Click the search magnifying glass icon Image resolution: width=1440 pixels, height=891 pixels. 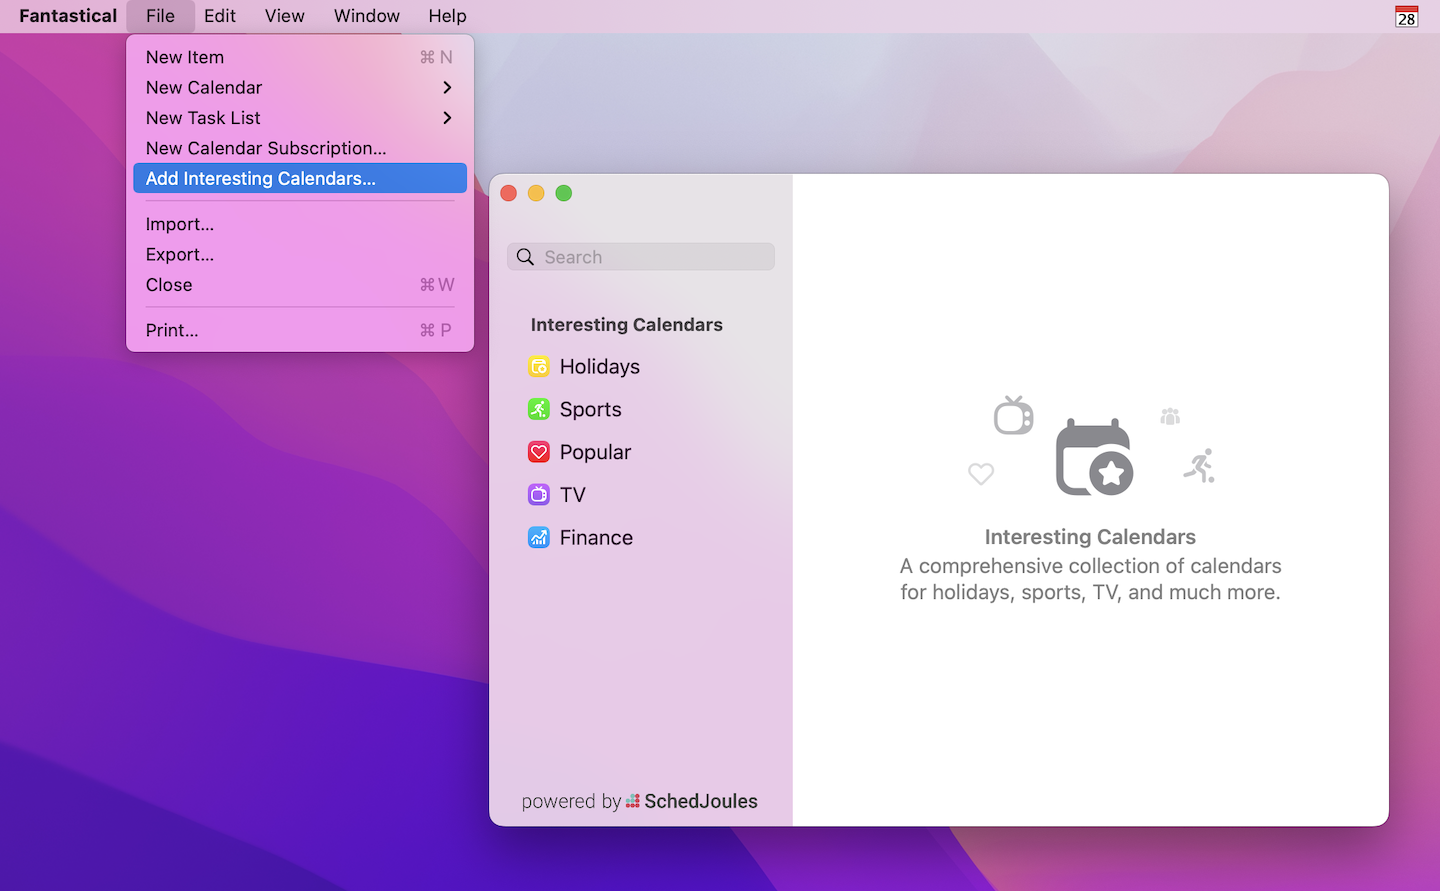525,257
